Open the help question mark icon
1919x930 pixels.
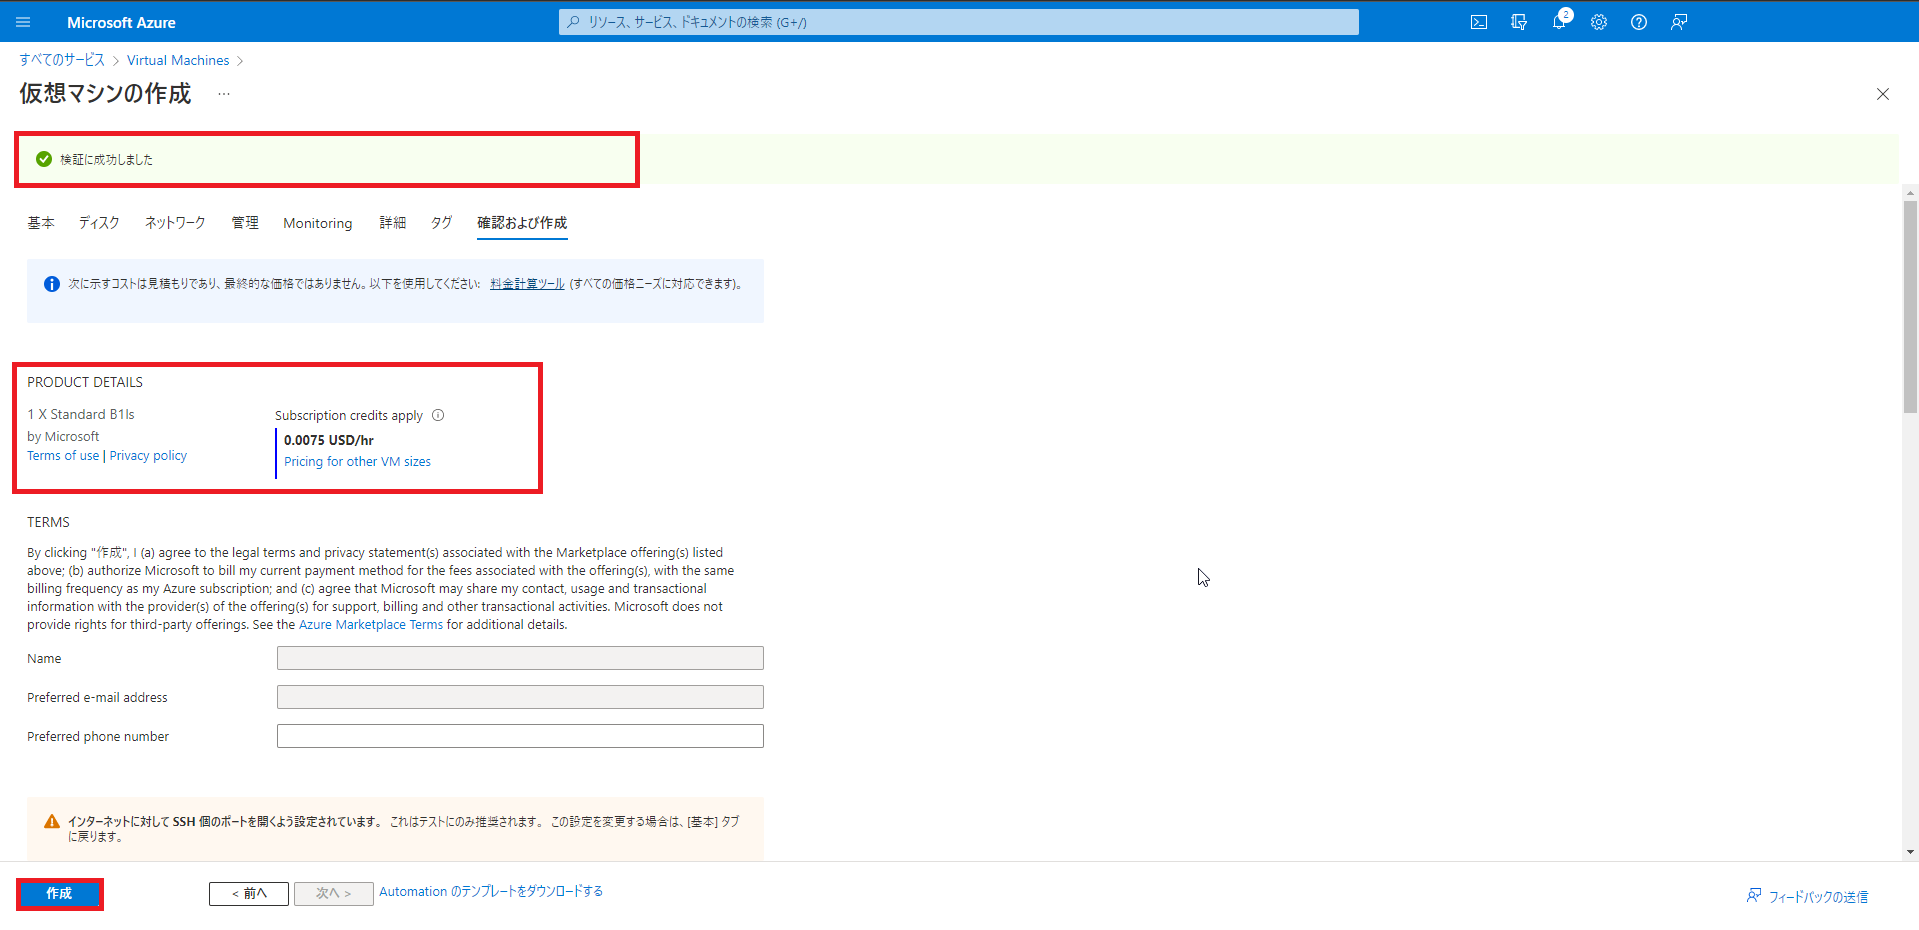click(x=1639, y=22)
